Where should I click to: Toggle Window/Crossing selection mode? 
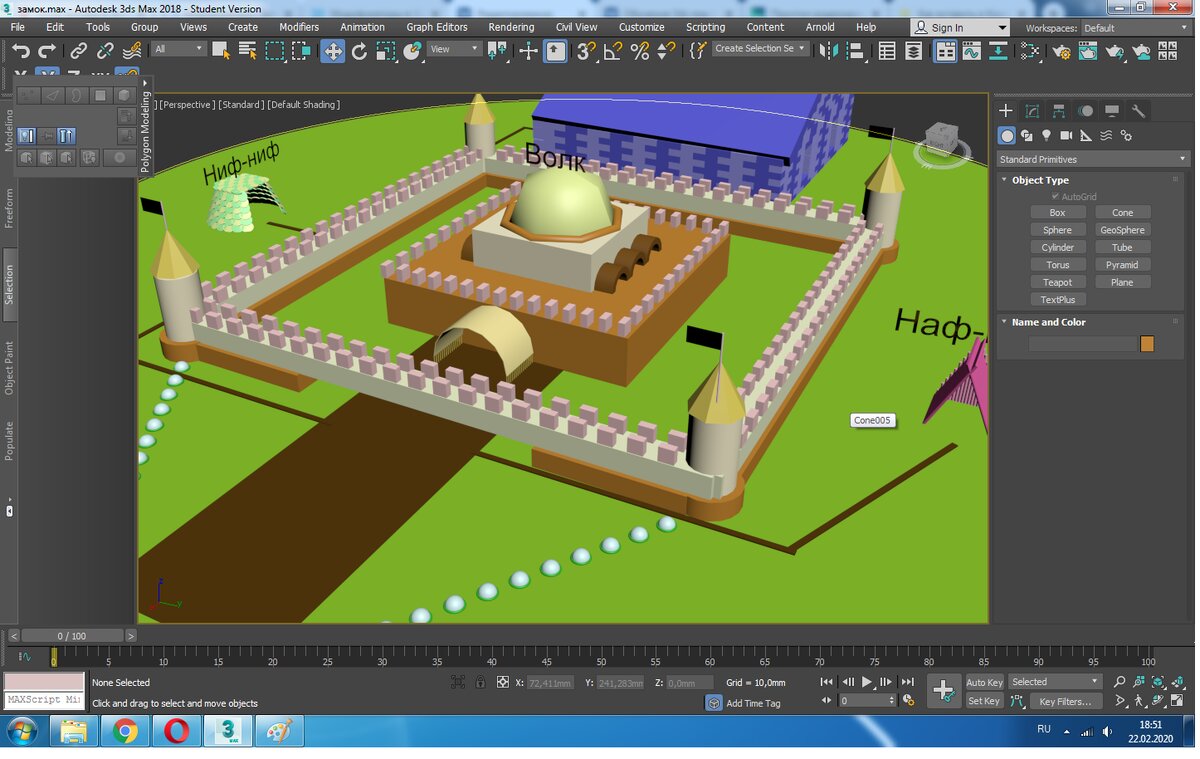(x=301, y=51)
